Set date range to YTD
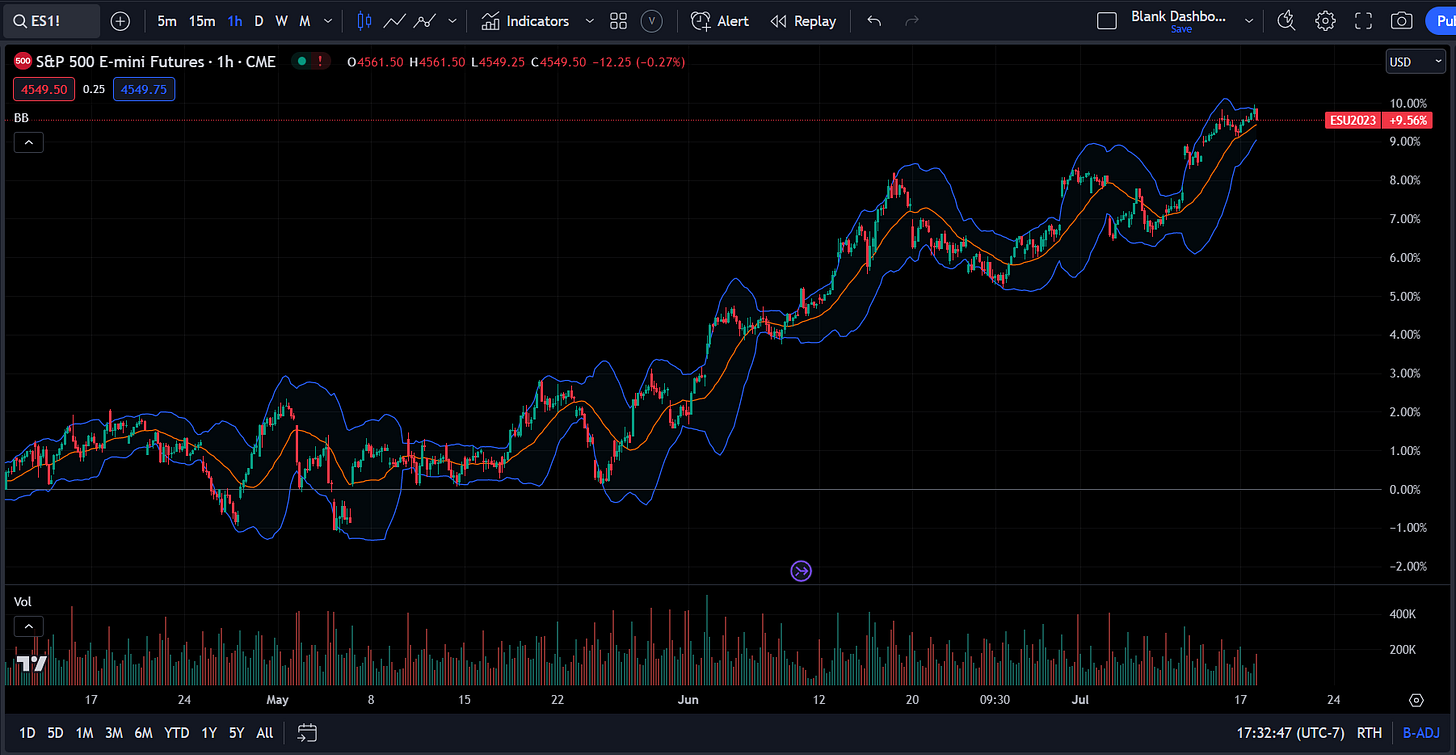The width and height of the screenshot is (1456, 755). point(177,733)
